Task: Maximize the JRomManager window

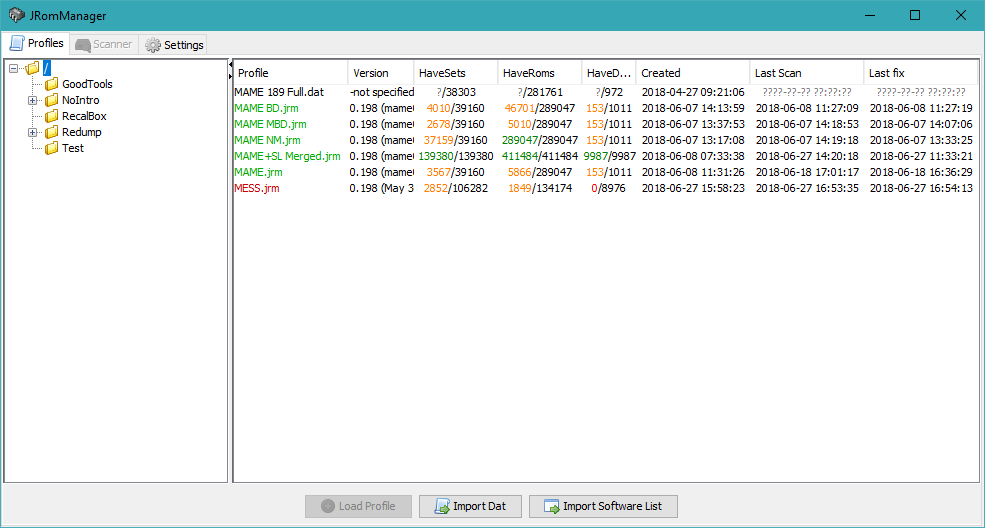Action: click(x=915, y=15)
